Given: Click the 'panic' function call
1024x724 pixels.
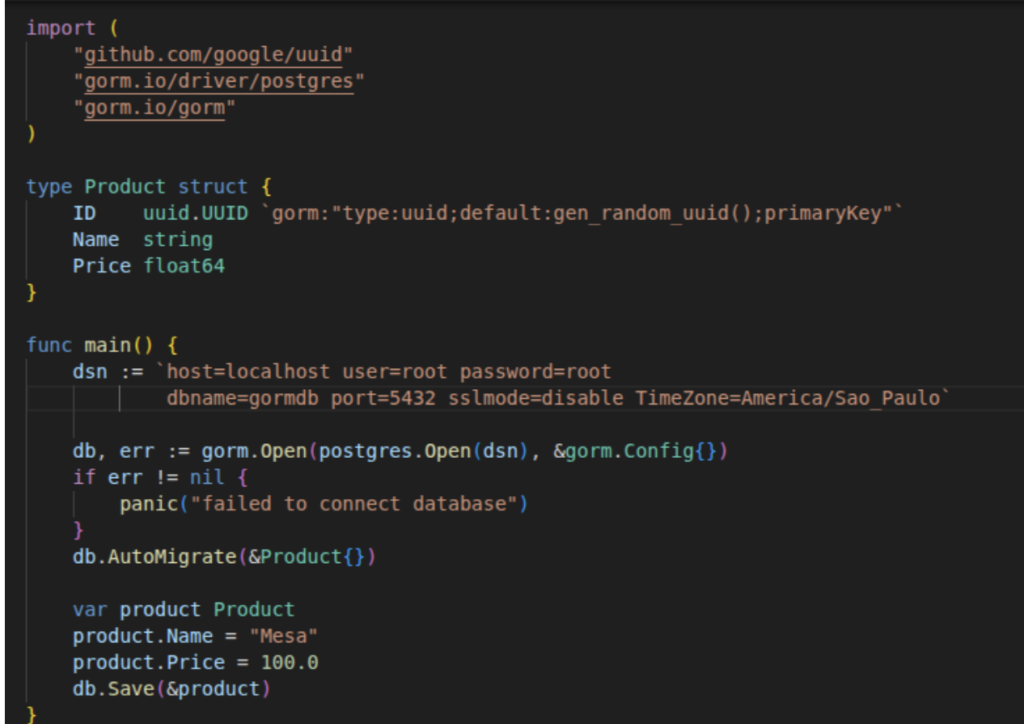Looking at the screenshot, I should [x=148, y=503].
